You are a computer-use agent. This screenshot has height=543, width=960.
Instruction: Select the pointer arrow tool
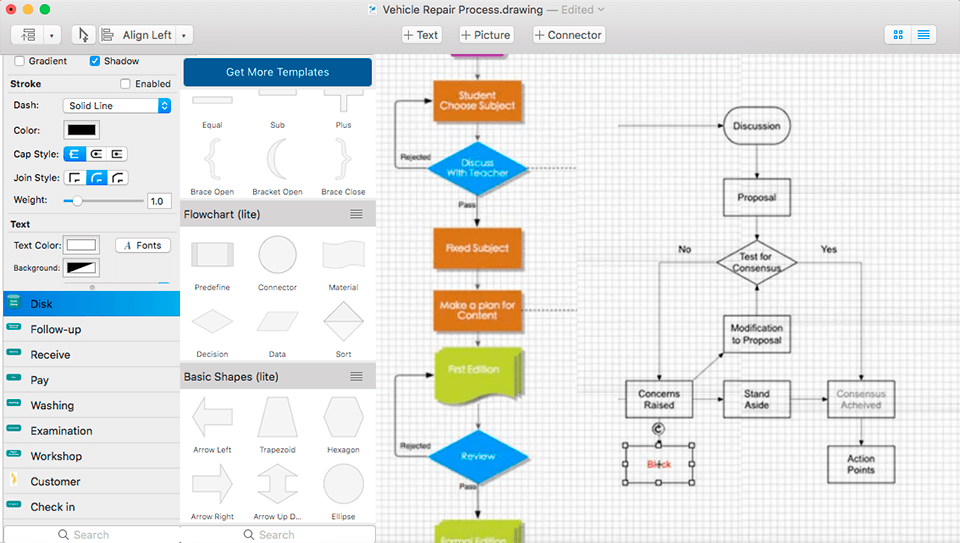pos(83,35)
